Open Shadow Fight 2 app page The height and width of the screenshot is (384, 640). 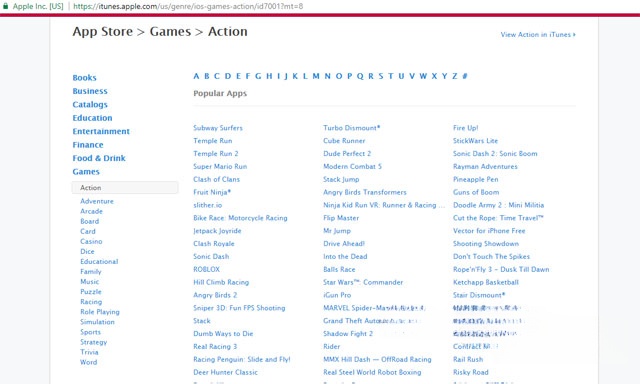348,333
